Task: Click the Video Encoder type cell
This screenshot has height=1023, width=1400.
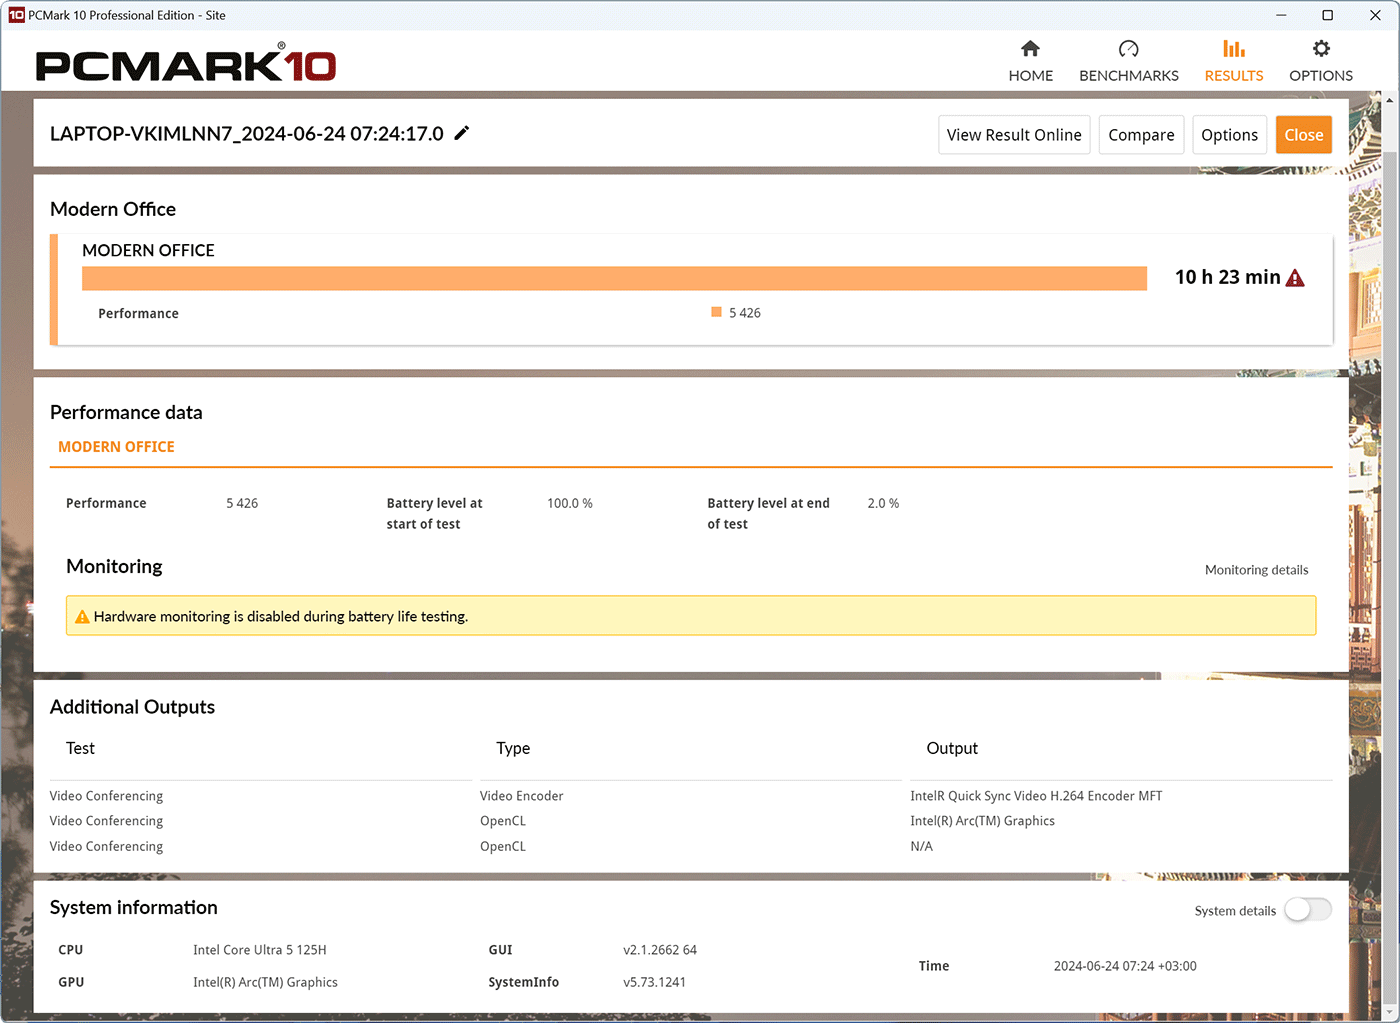Action: (521, 796)
